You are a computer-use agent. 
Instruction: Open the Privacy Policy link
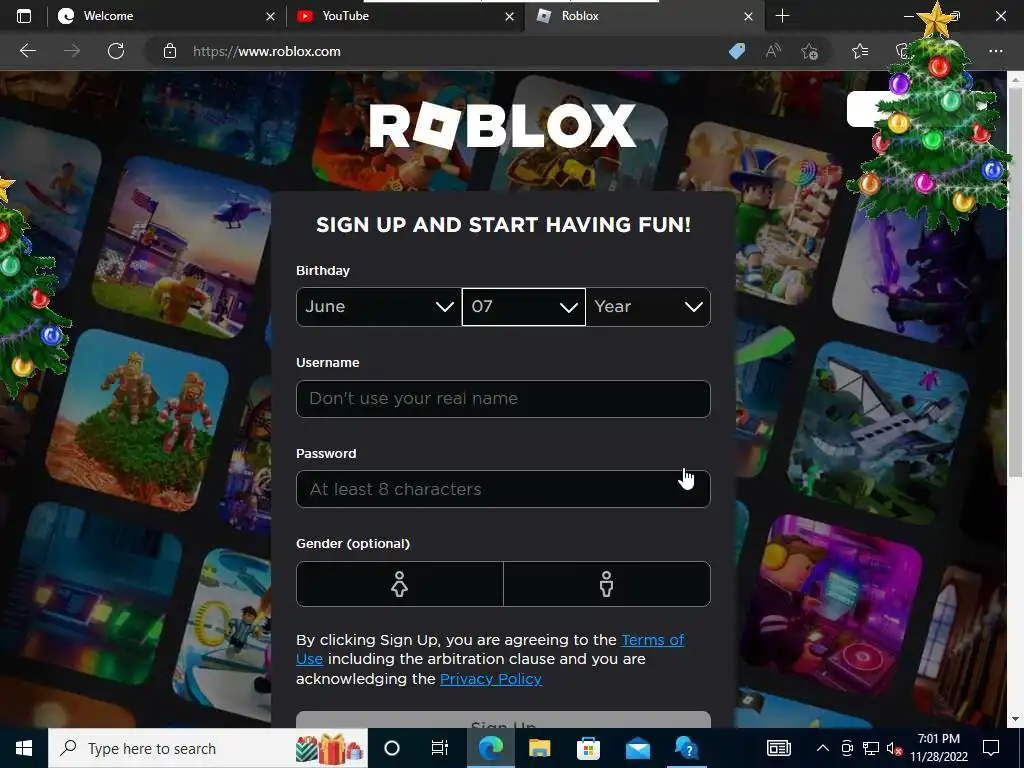click(x=490, y=679)
